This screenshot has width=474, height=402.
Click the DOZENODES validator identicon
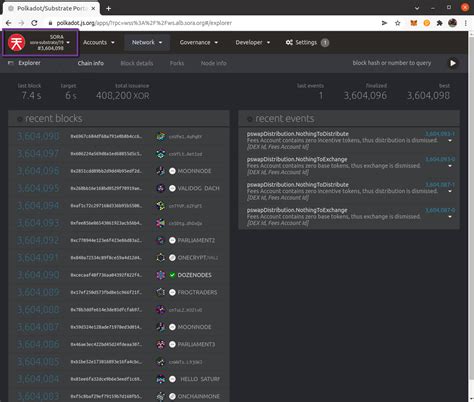click(x=161, y=275)
